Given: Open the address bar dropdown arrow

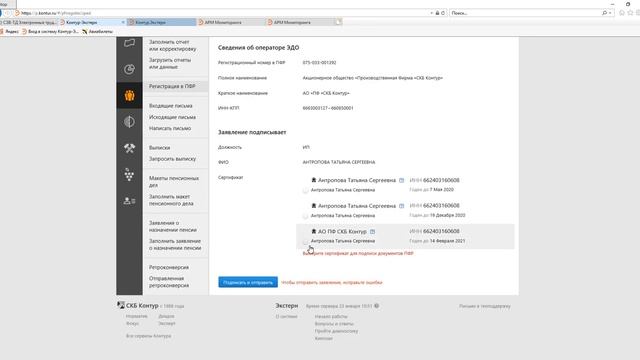Looking at the screenshot, I should tap(431, 13).
